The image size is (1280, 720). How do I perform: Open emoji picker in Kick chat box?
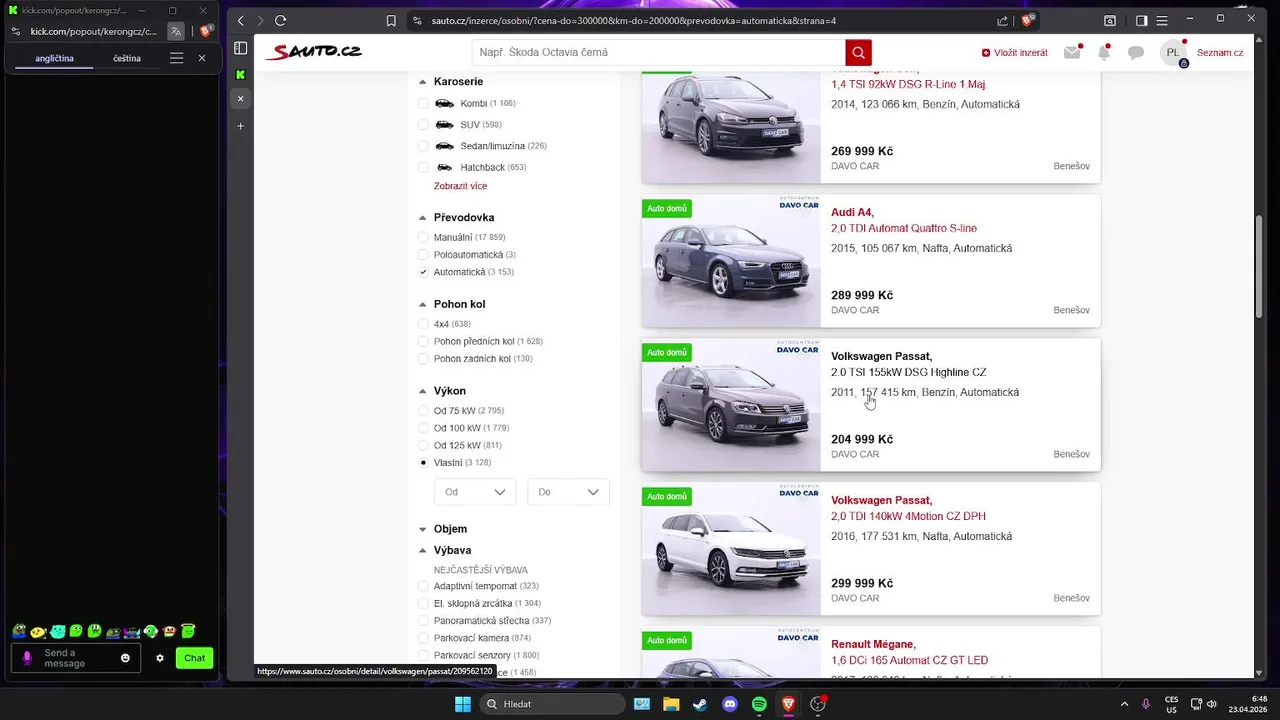[x=125, y=658]
